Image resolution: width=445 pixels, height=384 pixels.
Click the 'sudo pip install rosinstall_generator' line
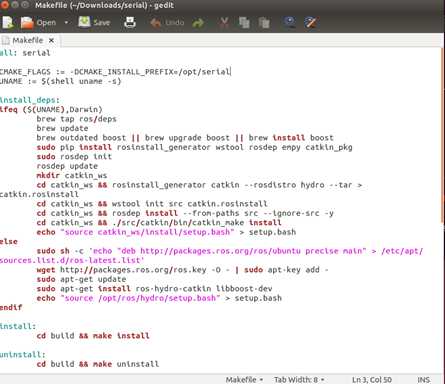[x=194, y=147]
